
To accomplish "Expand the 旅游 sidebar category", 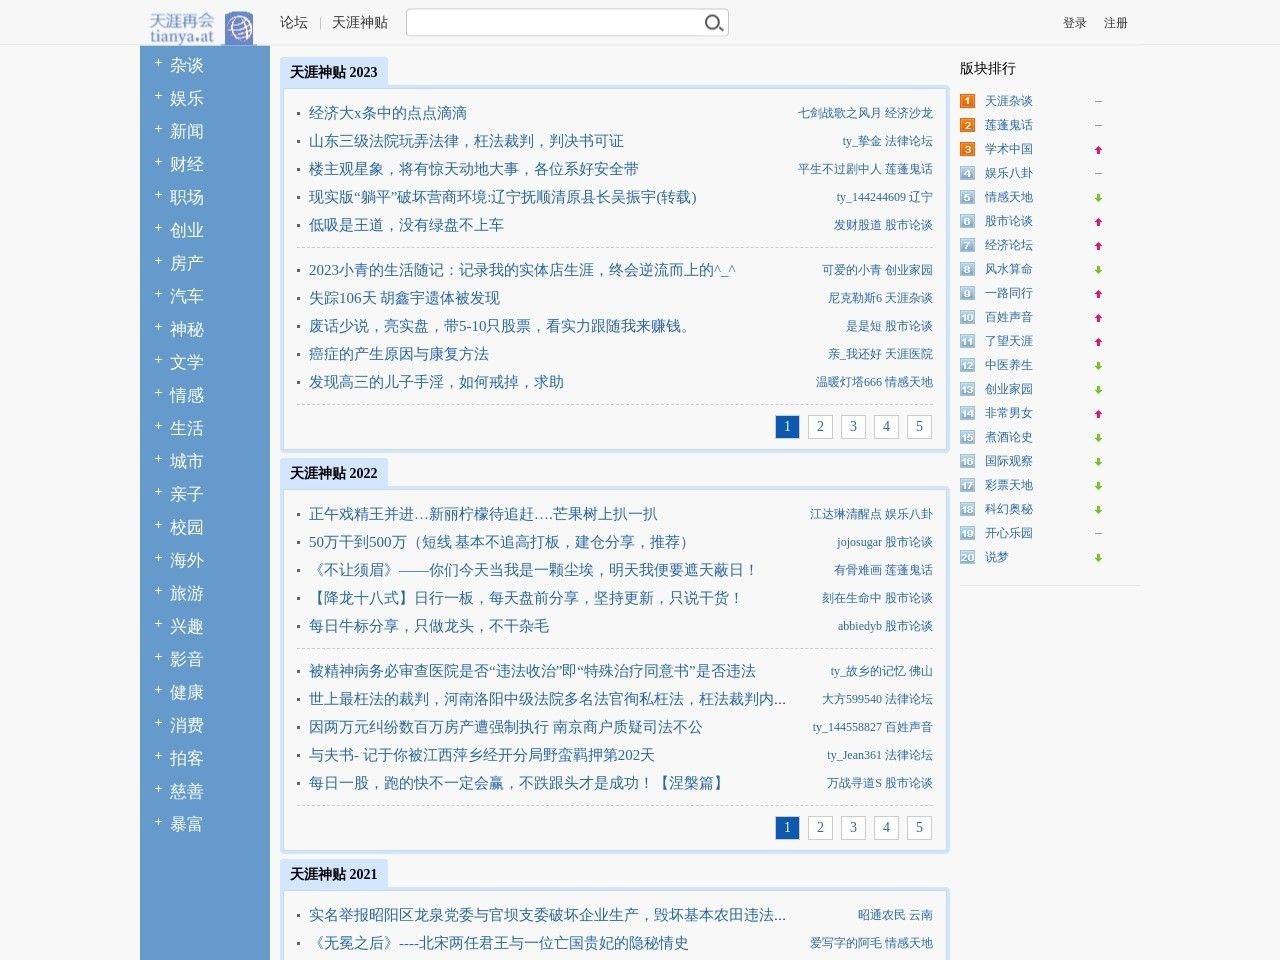I will 158,591.
